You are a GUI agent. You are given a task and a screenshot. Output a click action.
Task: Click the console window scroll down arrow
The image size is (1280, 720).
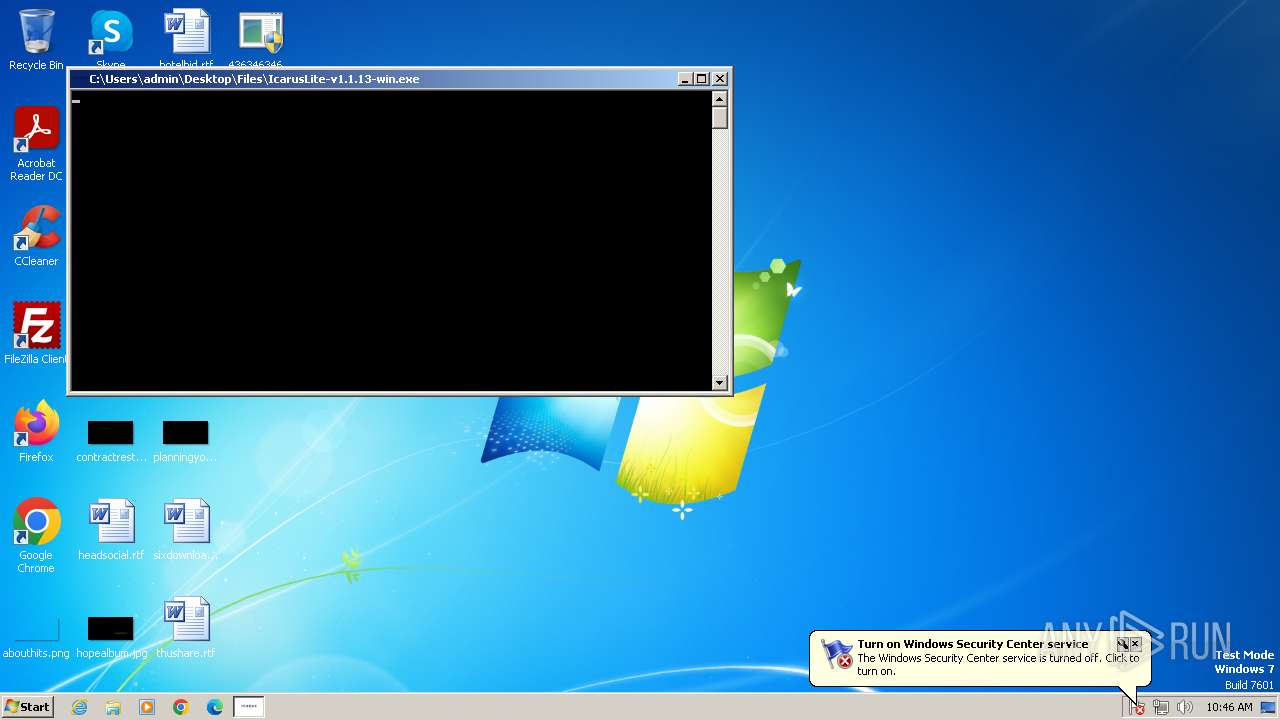click(719, 382)
